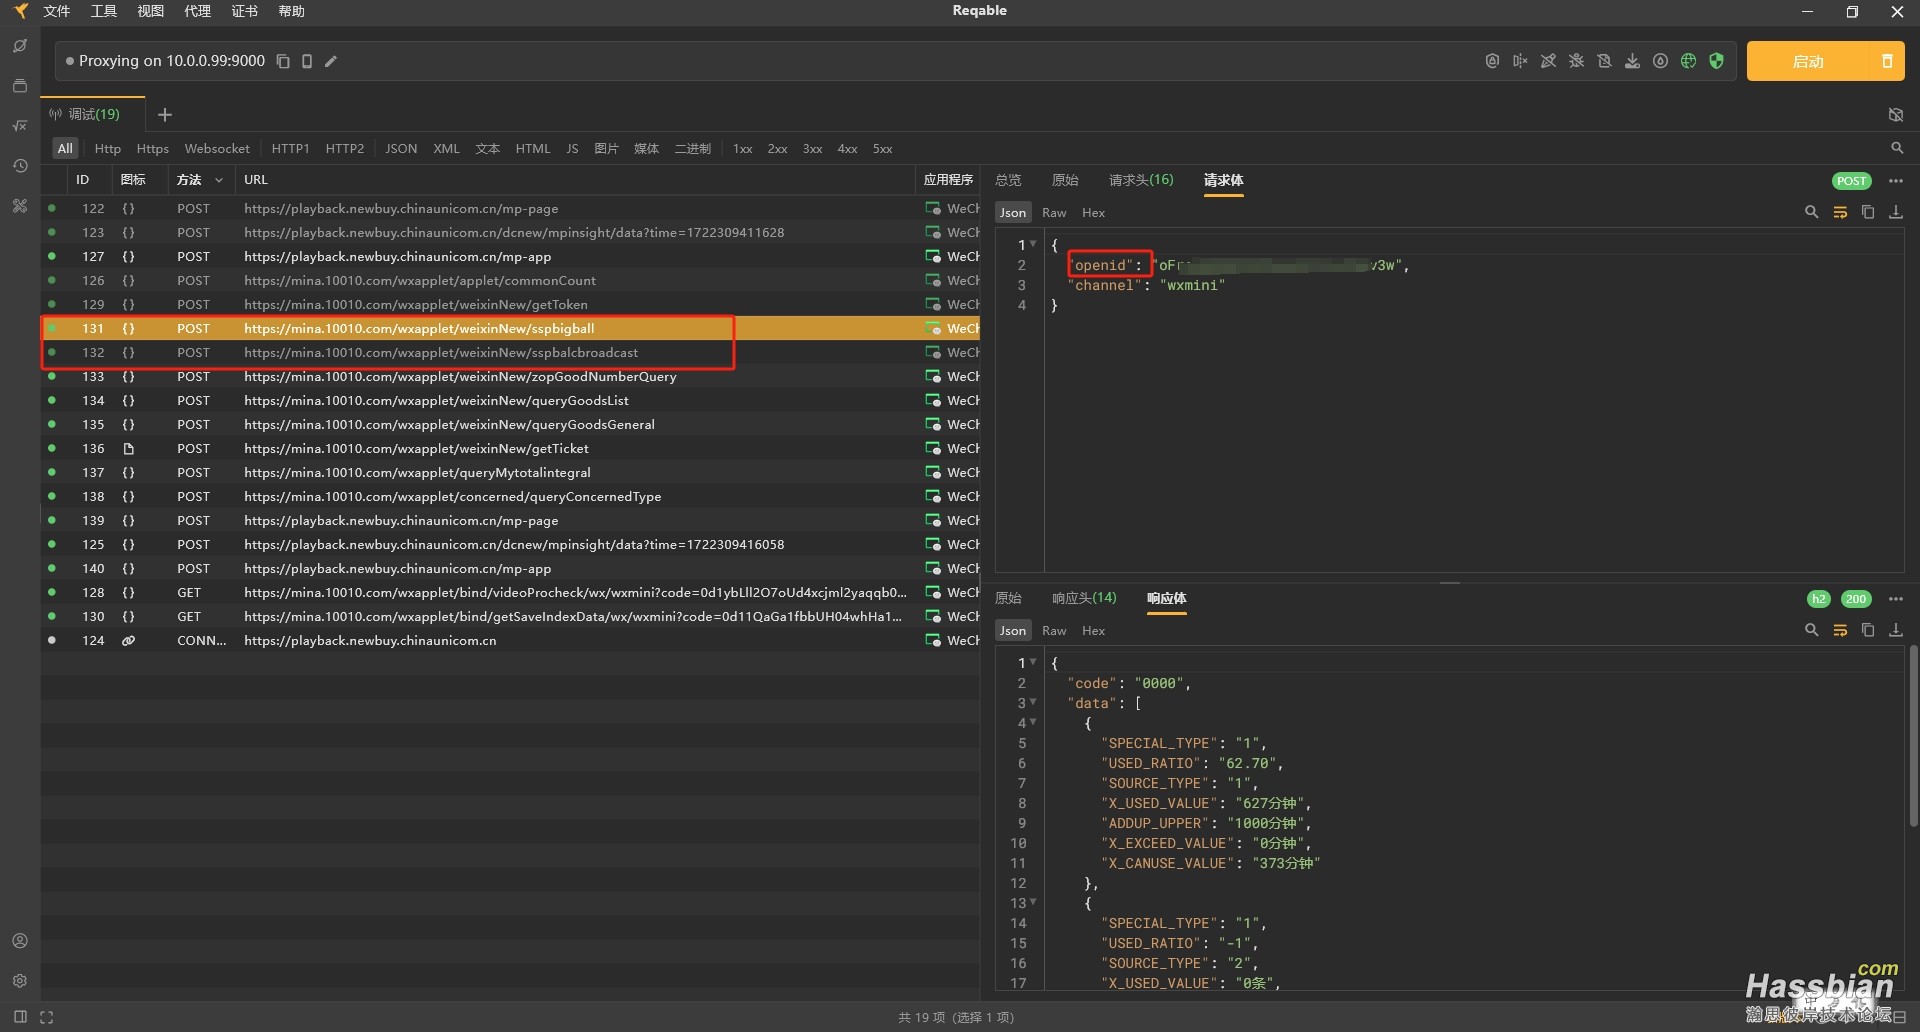Open the 文件 menu
This screenshot has width=1920, height=1032.
tap(56, 11)
